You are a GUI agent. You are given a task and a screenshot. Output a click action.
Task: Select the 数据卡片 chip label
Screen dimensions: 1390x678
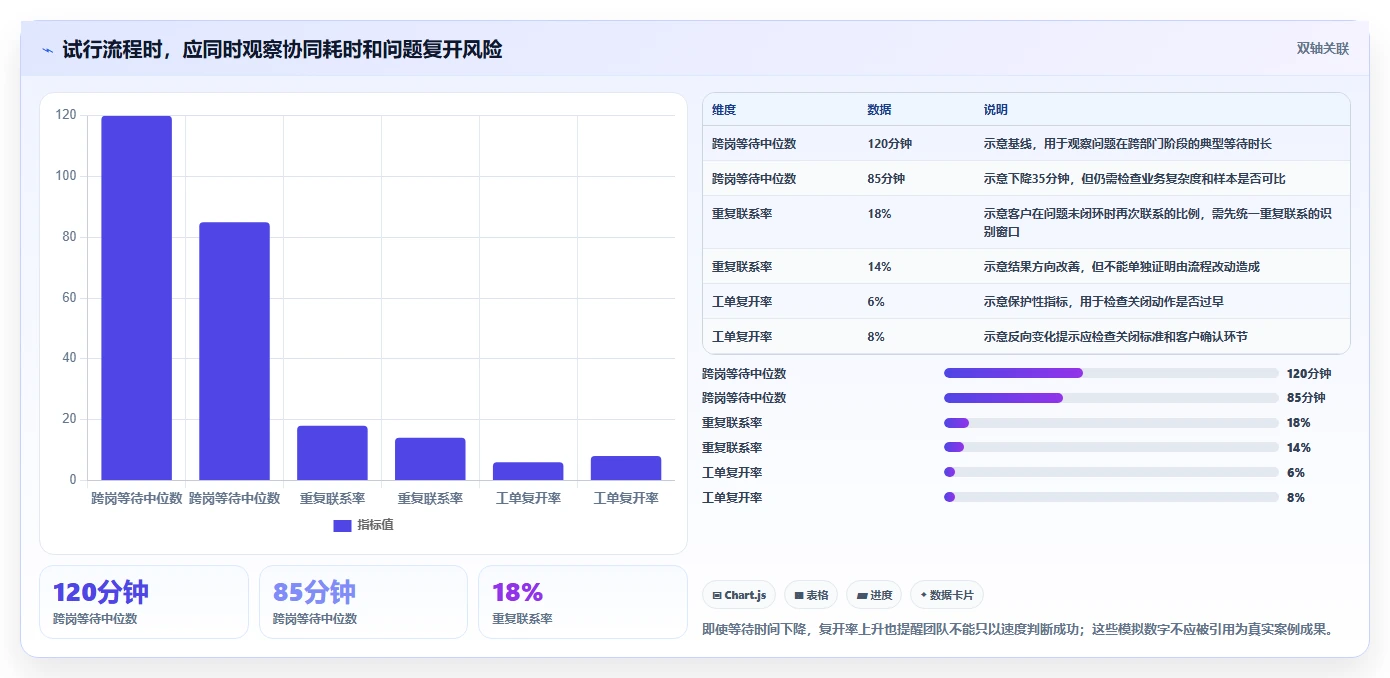pyautogui.click(x=951, y=595)
